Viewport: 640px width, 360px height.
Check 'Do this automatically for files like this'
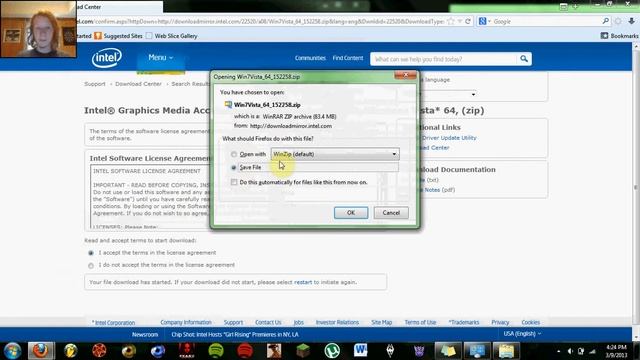tap(234, 182)
